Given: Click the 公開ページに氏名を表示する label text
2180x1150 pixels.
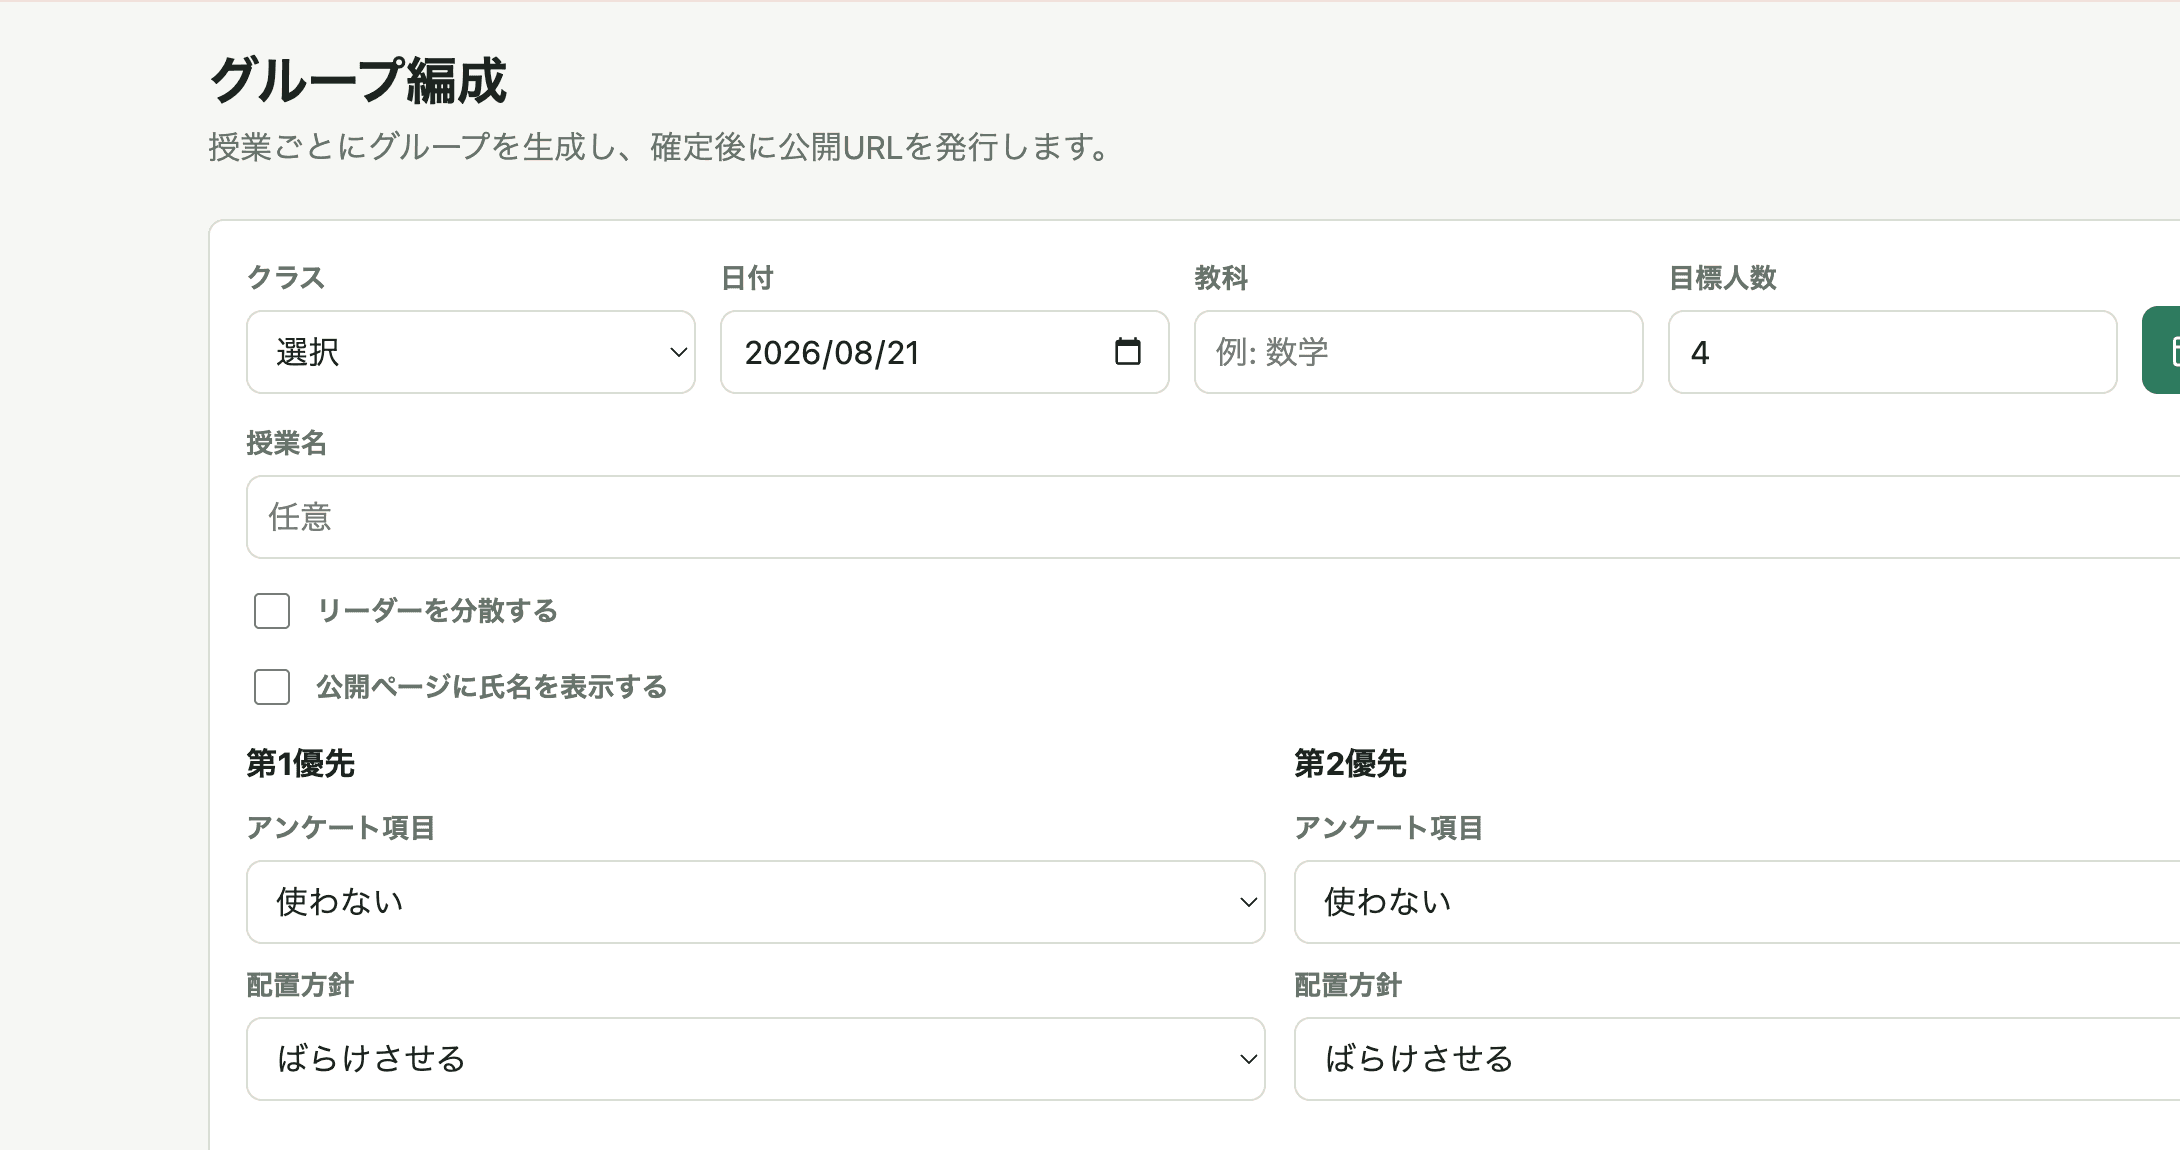Looking at the screenshot, I should [491, 687].
